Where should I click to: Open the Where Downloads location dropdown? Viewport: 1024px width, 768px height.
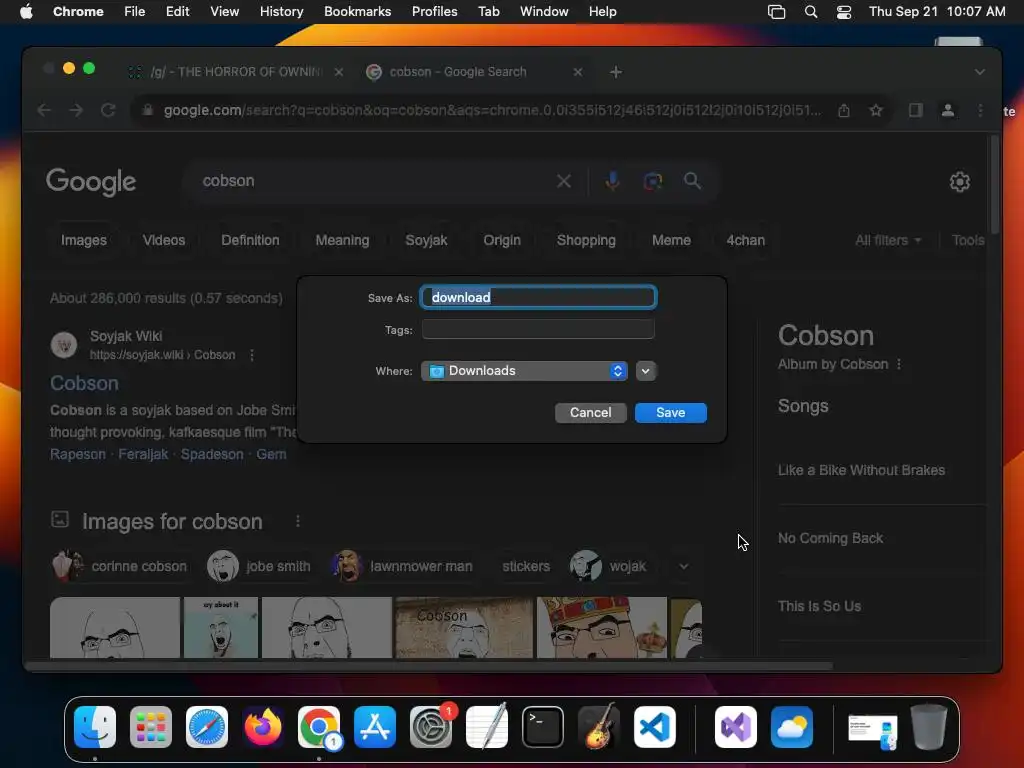[524, 371]
